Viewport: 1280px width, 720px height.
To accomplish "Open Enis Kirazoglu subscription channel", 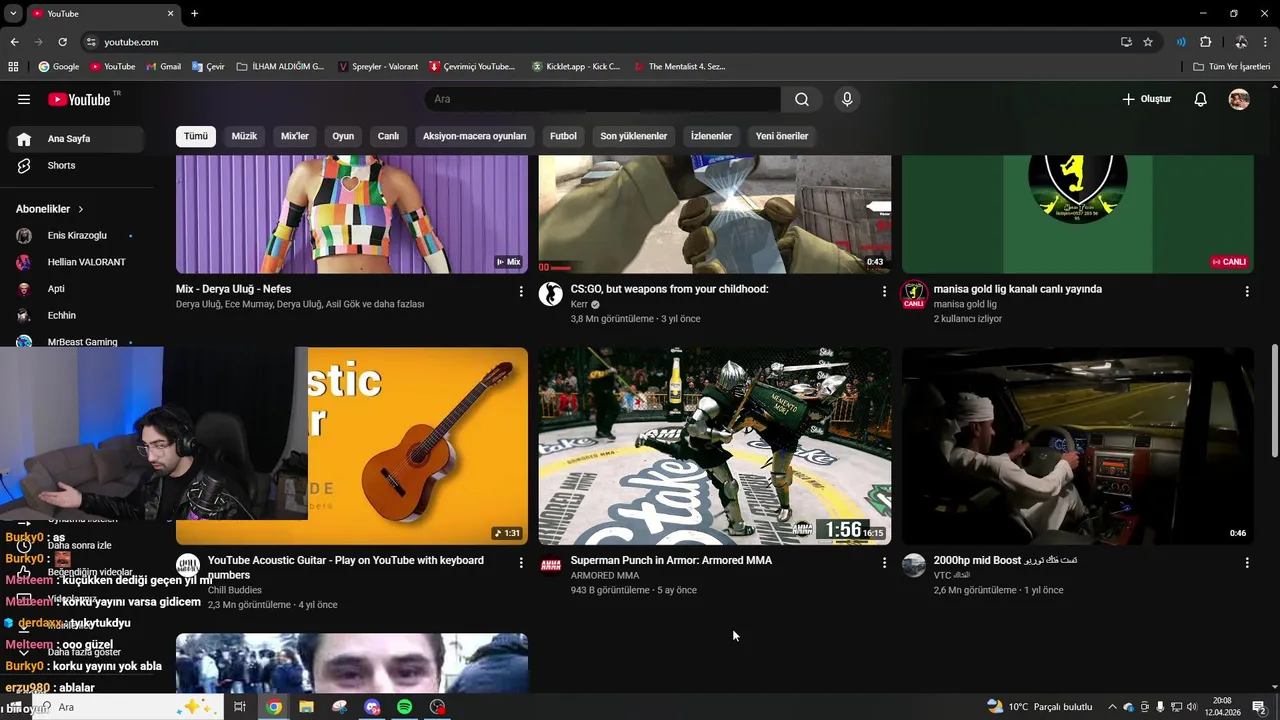I will tap(76, 235).
